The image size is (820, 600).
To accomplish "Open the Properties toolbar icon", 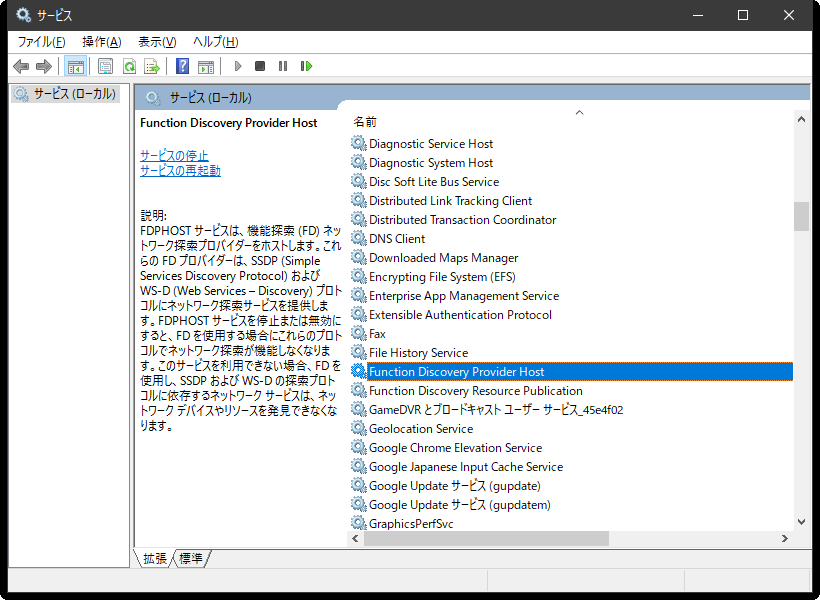I will pyautogui.click(x=106, y=66).
